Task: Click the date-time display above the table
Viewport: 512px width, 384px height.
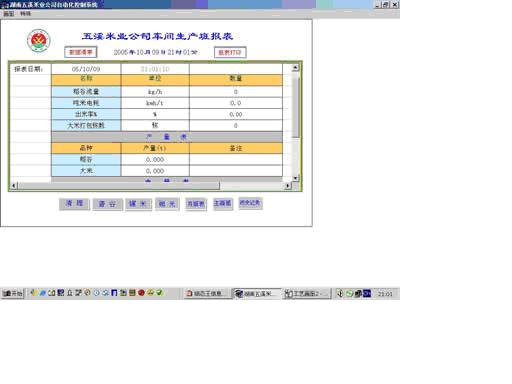Action: (155, 52)
